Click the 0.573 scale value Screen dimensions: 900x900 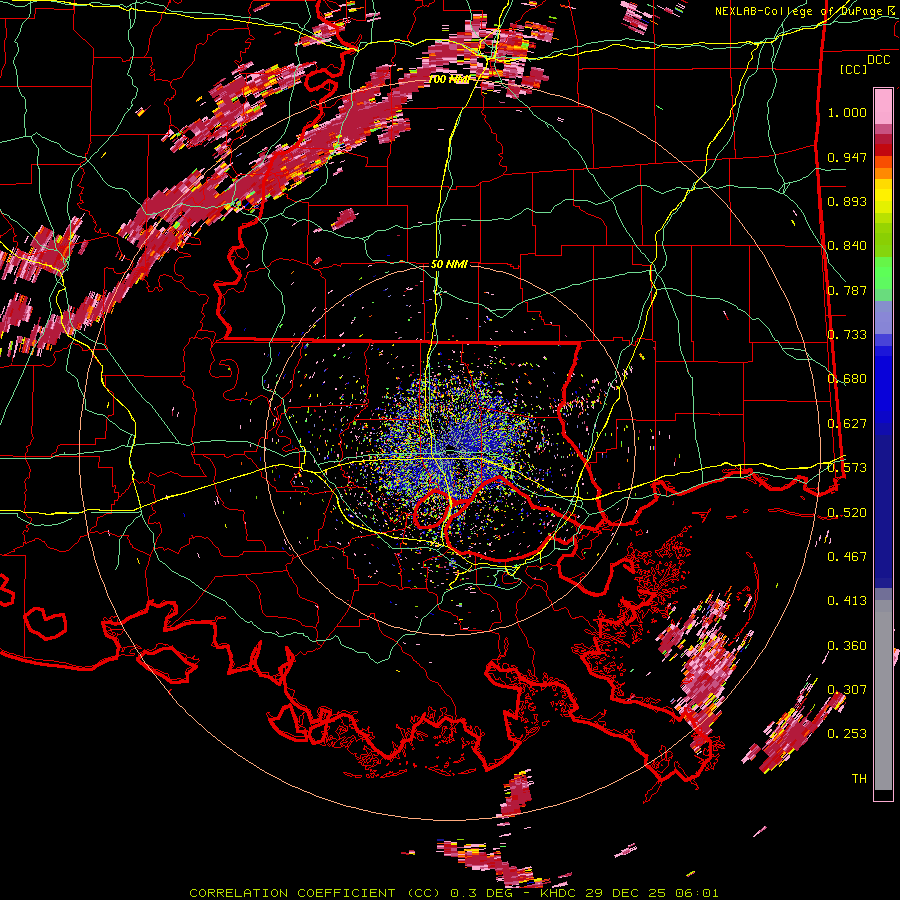tap(847, 468)
